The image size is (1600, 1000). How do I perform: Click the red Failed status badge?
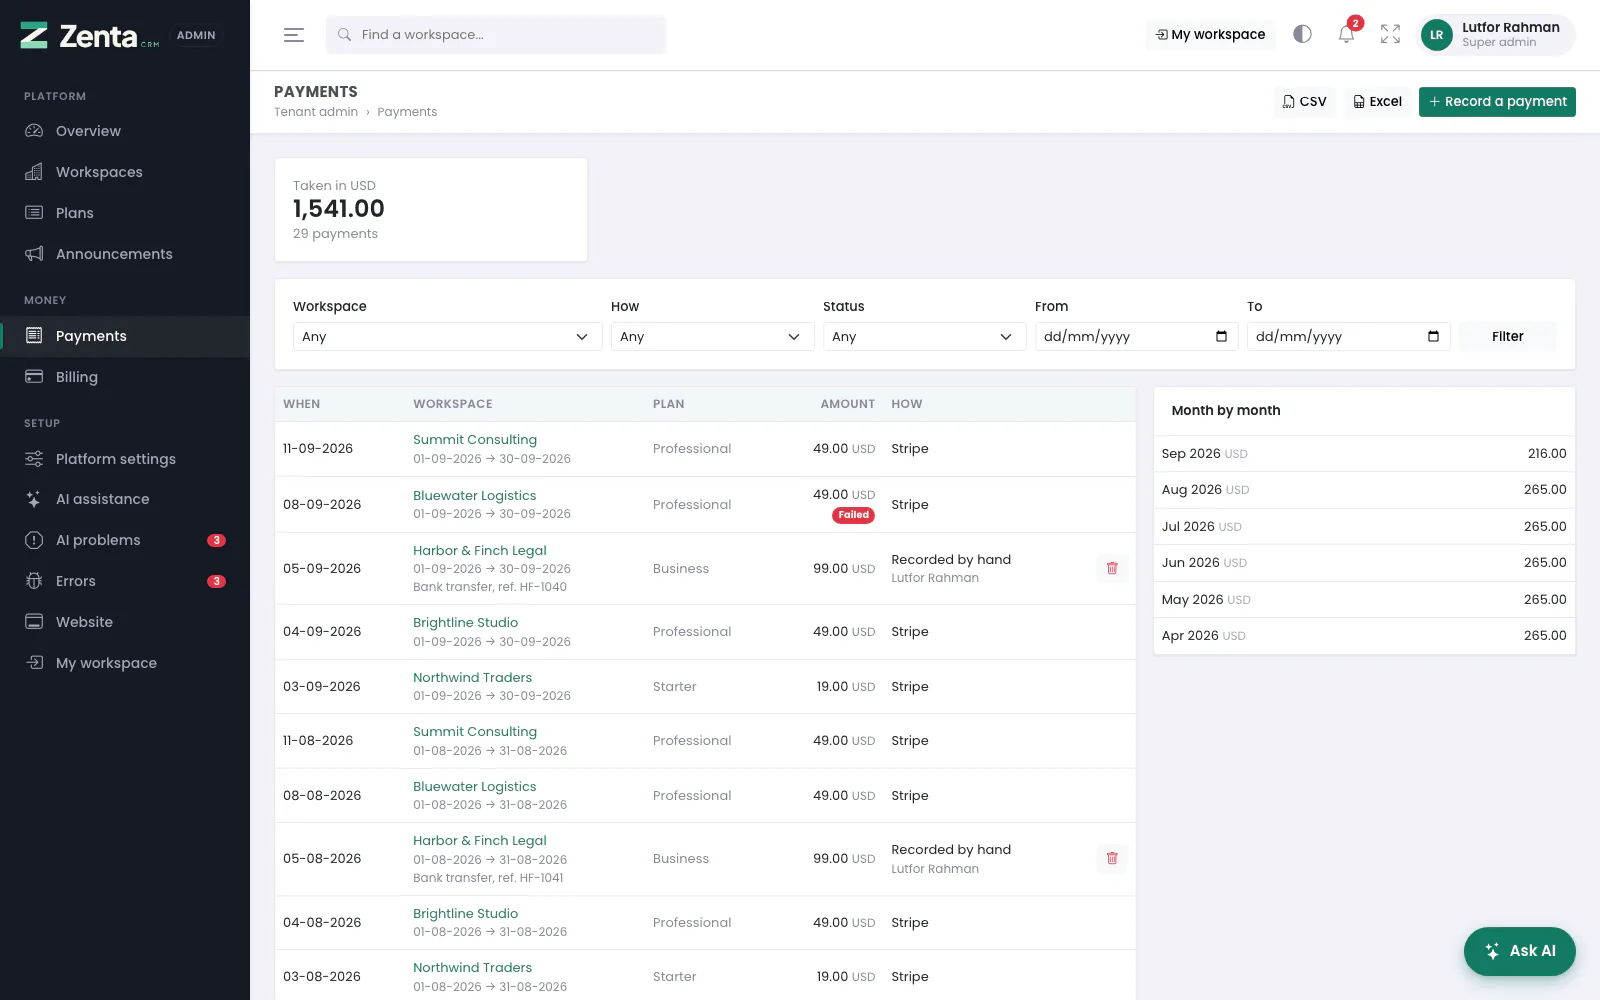click(x=854, y=515)
